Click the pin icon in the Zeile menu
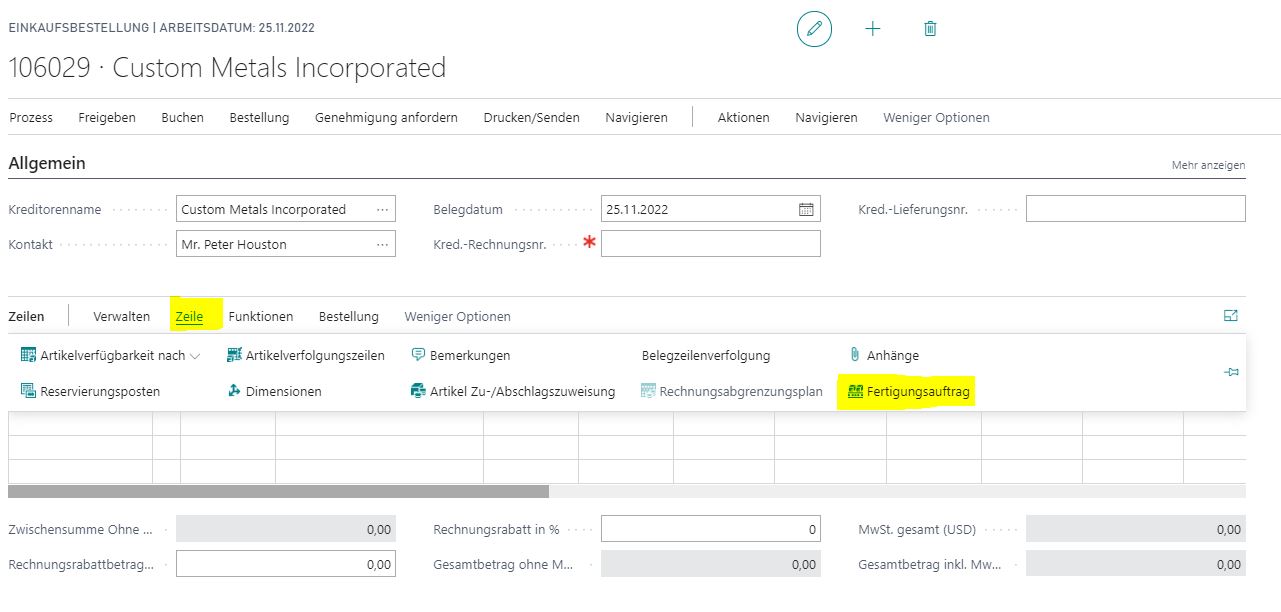 coord(1231,372)
